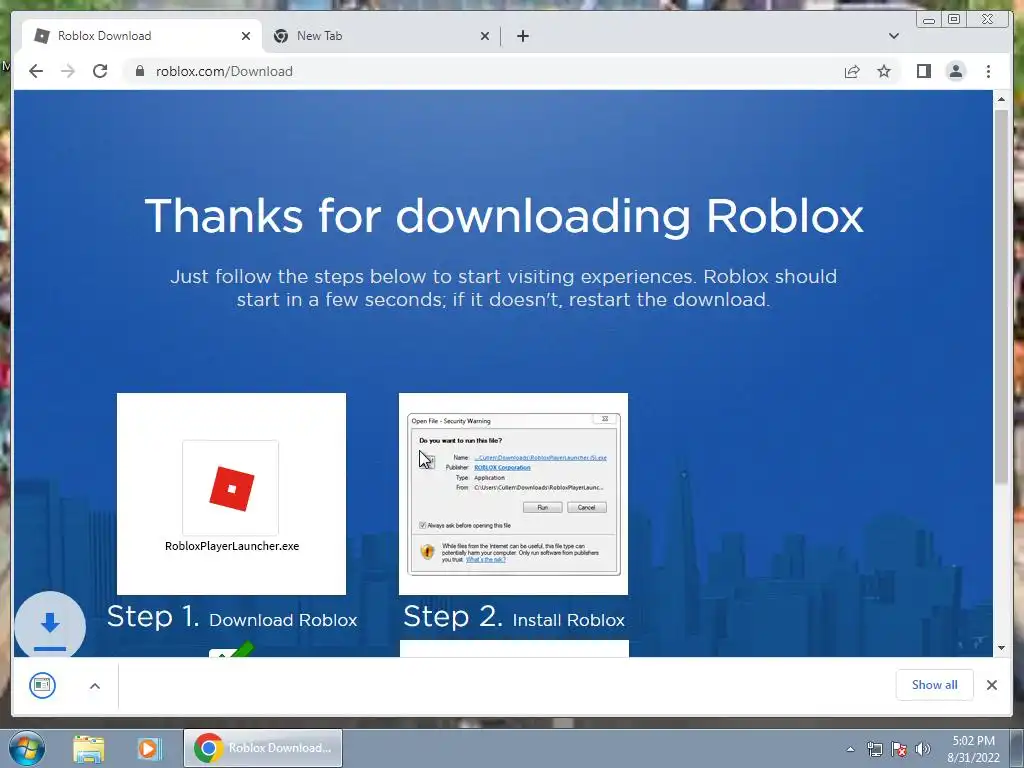Expand the download item options chevron
Viewport: 1024px width, 768px height.
point(95,686)
